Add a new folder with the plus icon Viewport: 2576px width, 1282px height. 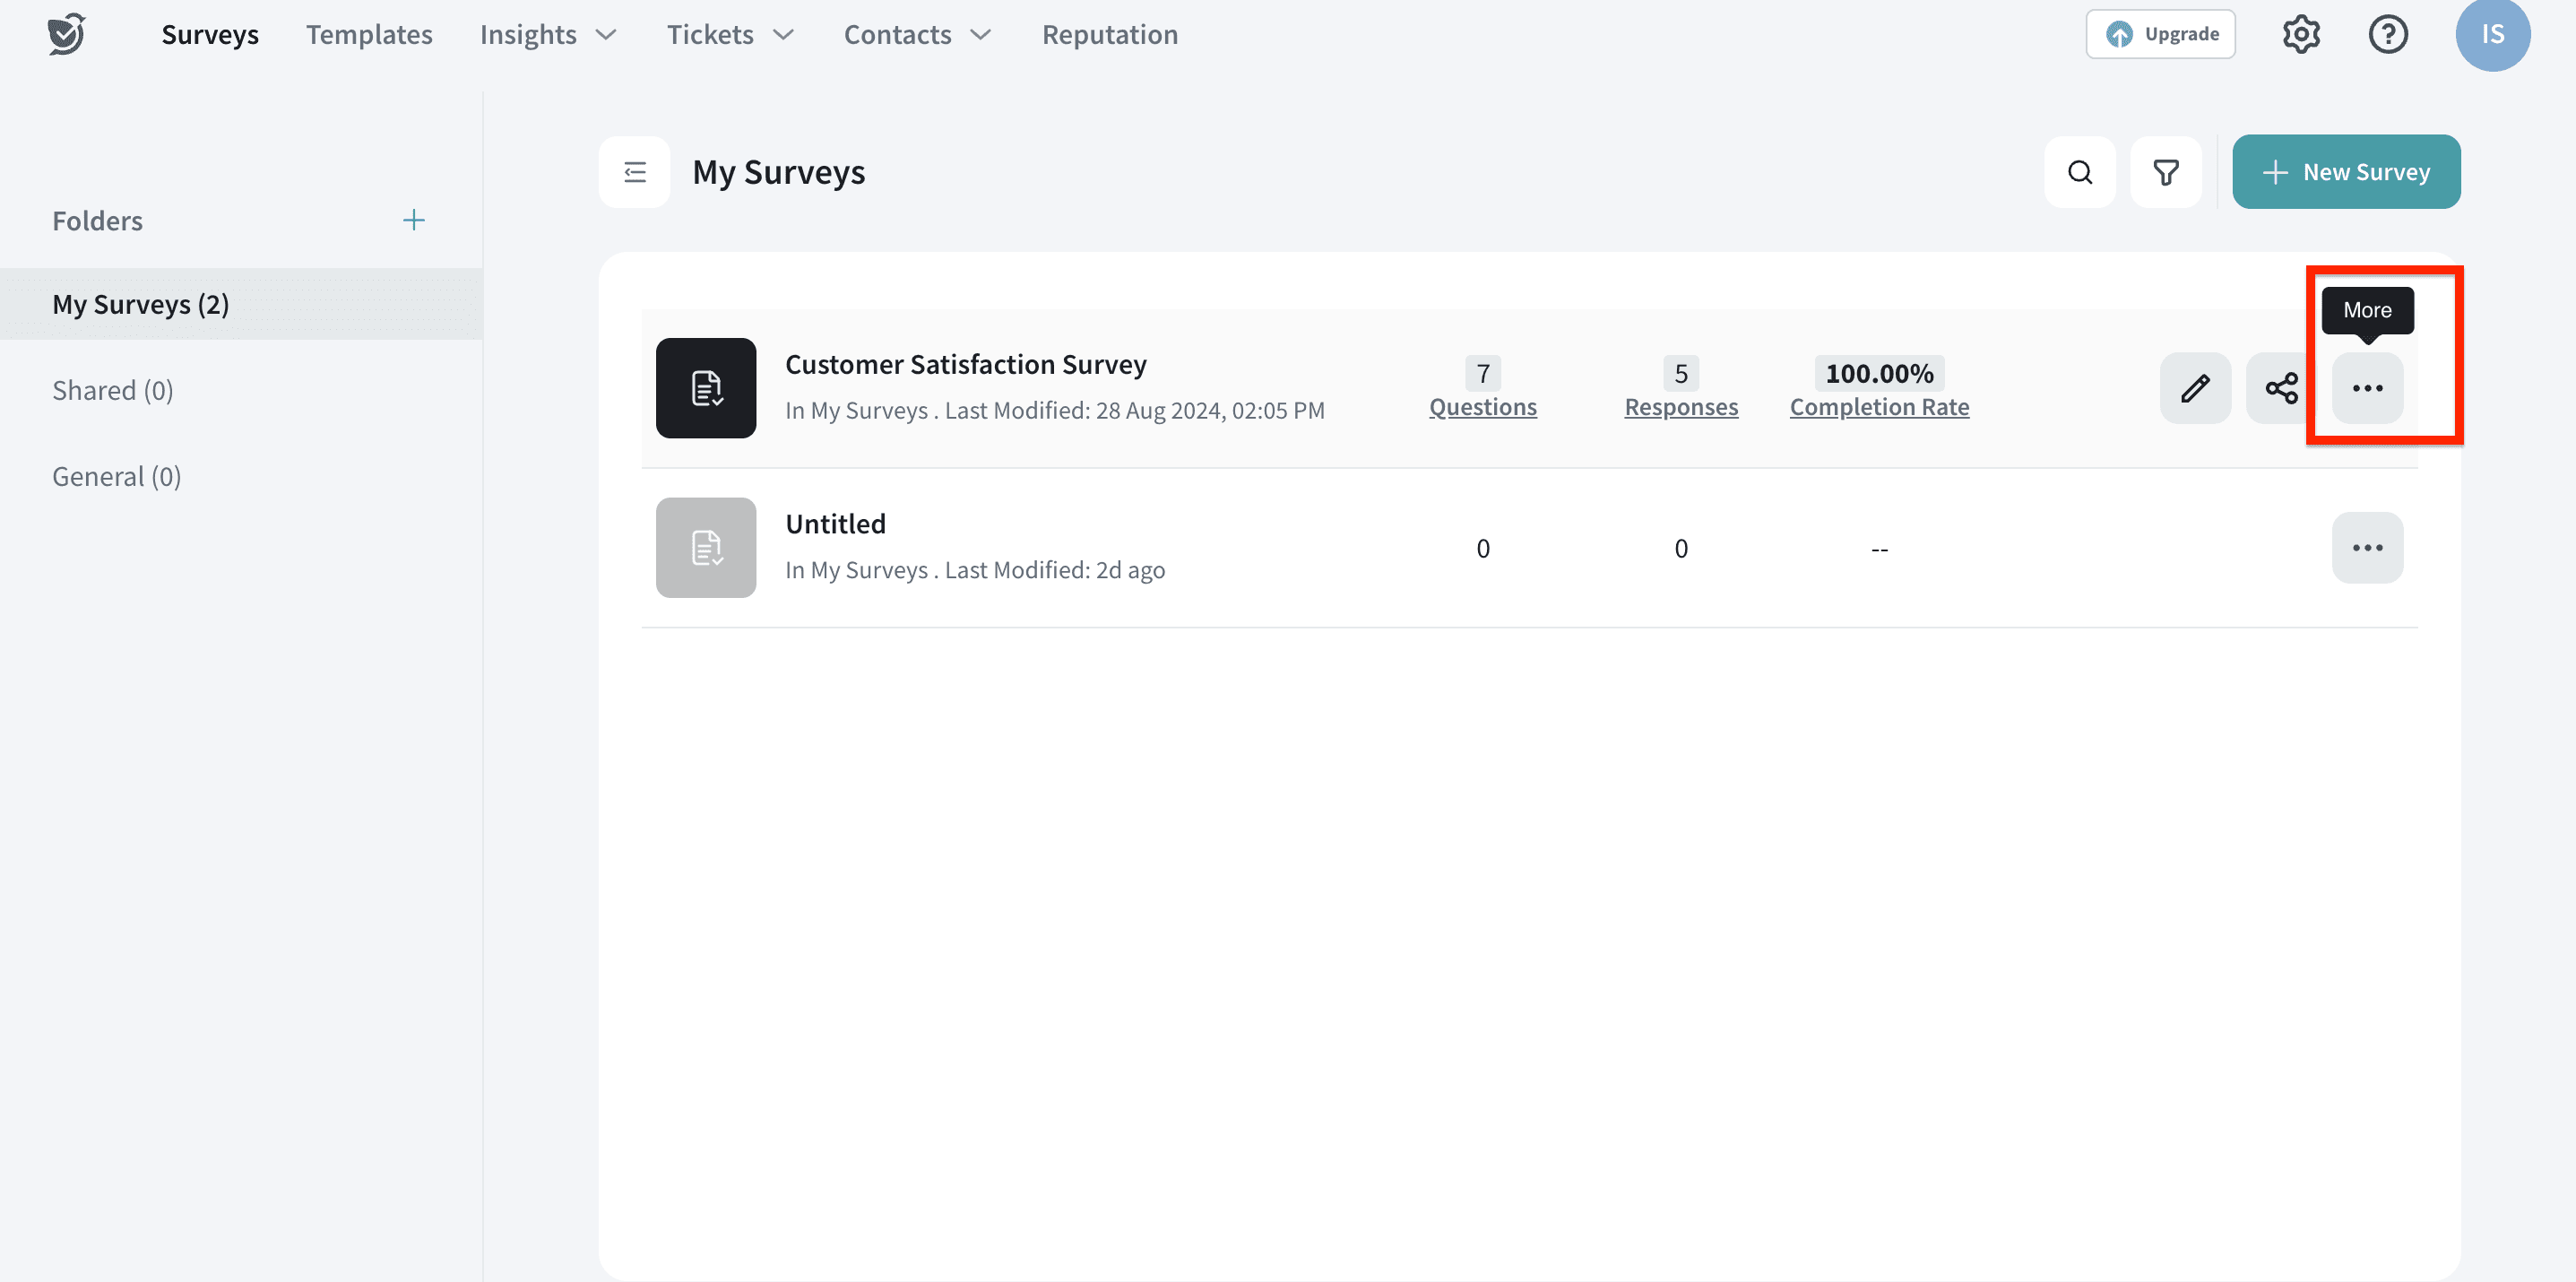click(413, 220)
